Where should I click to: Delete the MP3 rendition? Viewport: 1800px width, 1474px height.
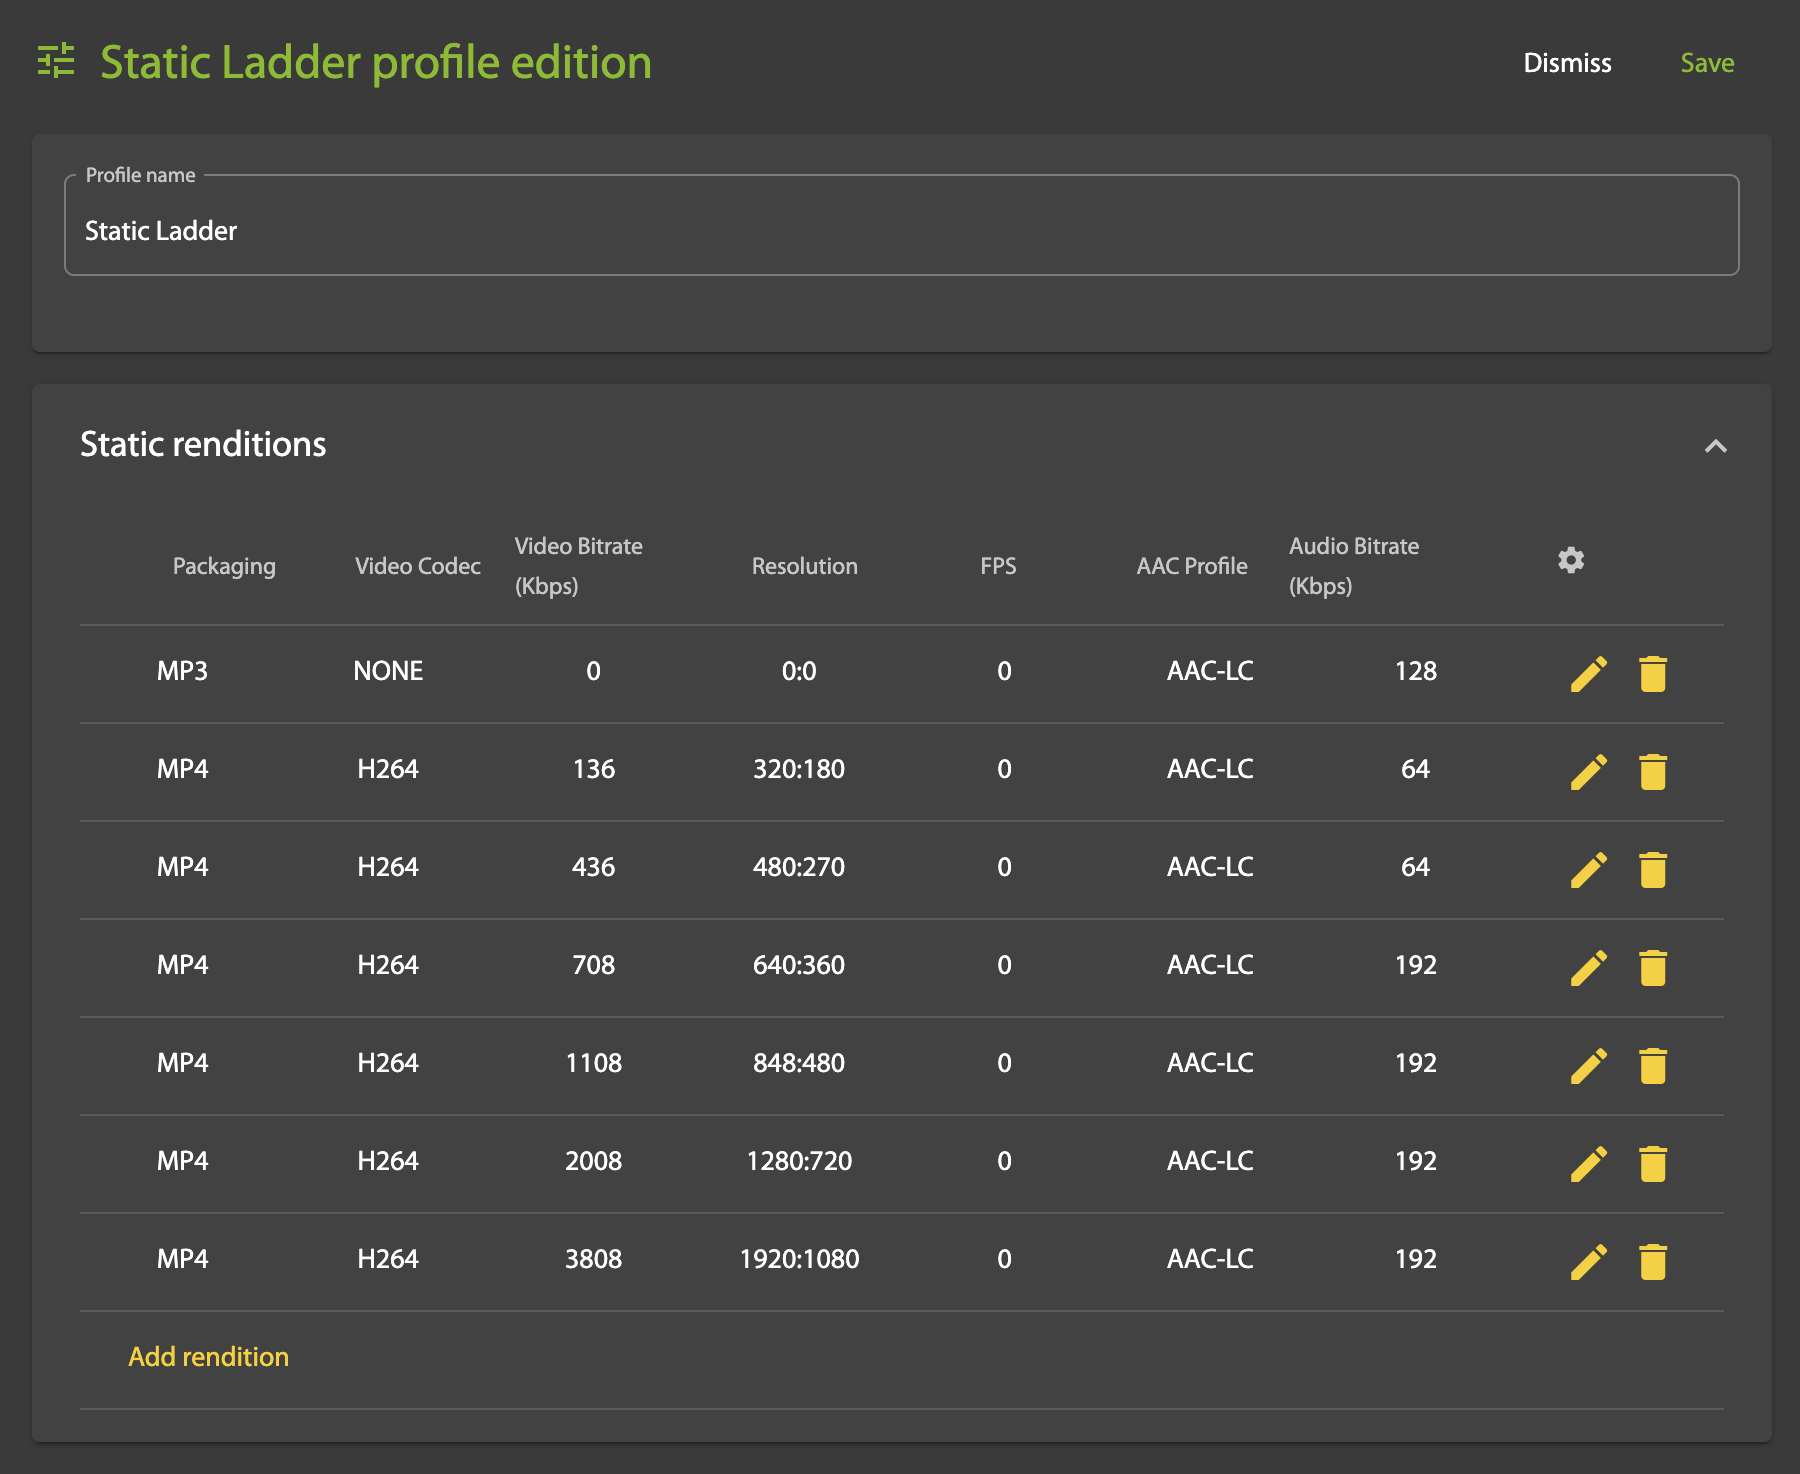coord(1652,673)
